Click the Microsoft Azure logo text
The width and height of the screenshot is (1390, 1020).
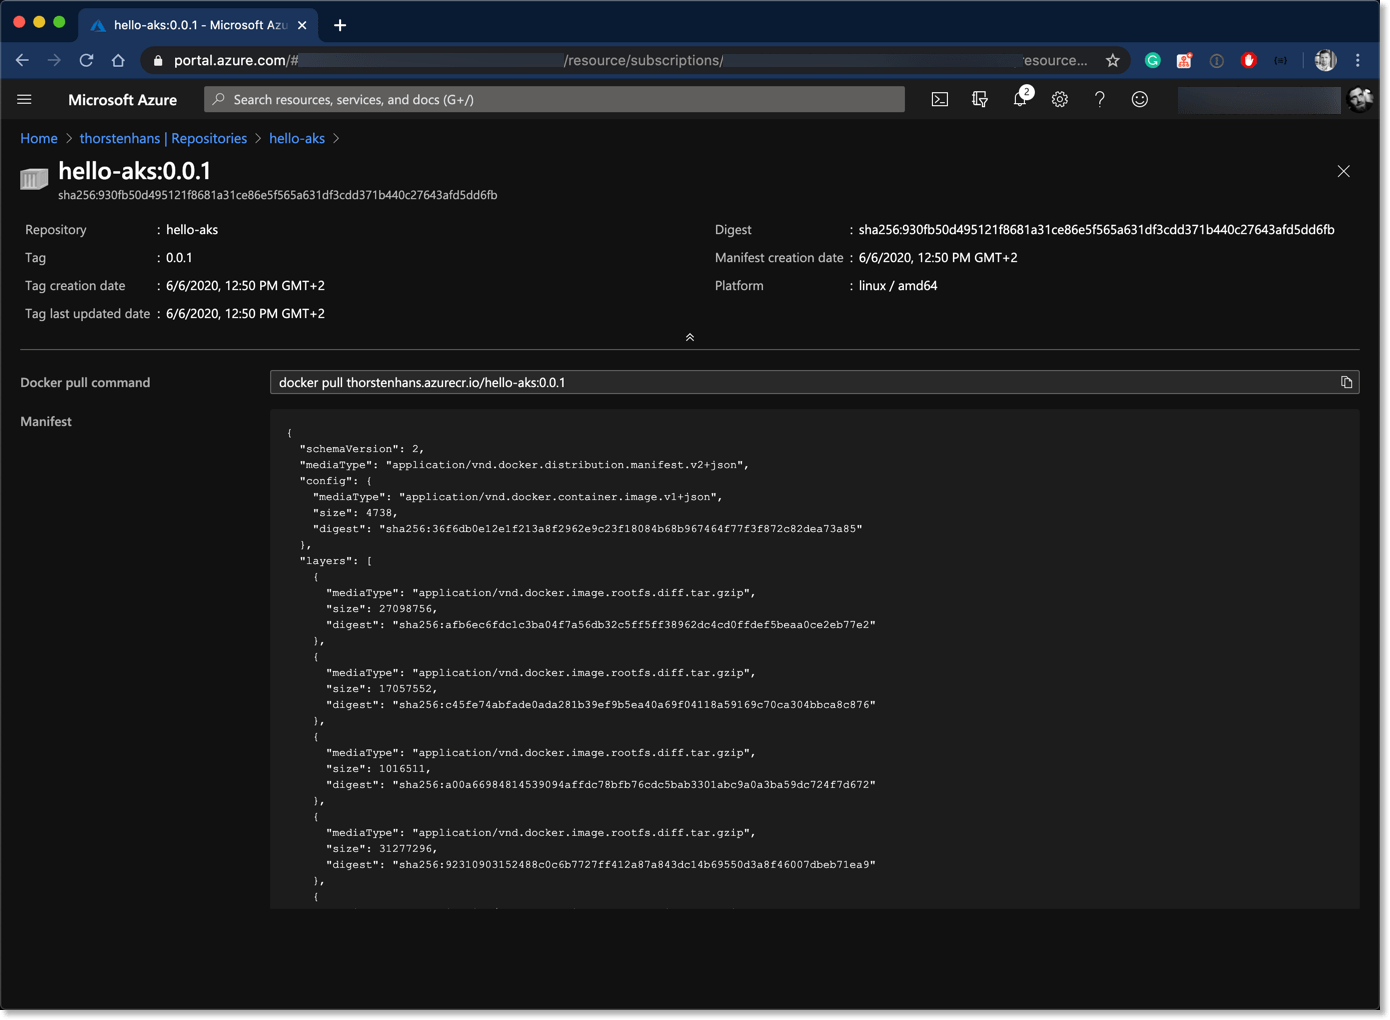tap(122, 99)
